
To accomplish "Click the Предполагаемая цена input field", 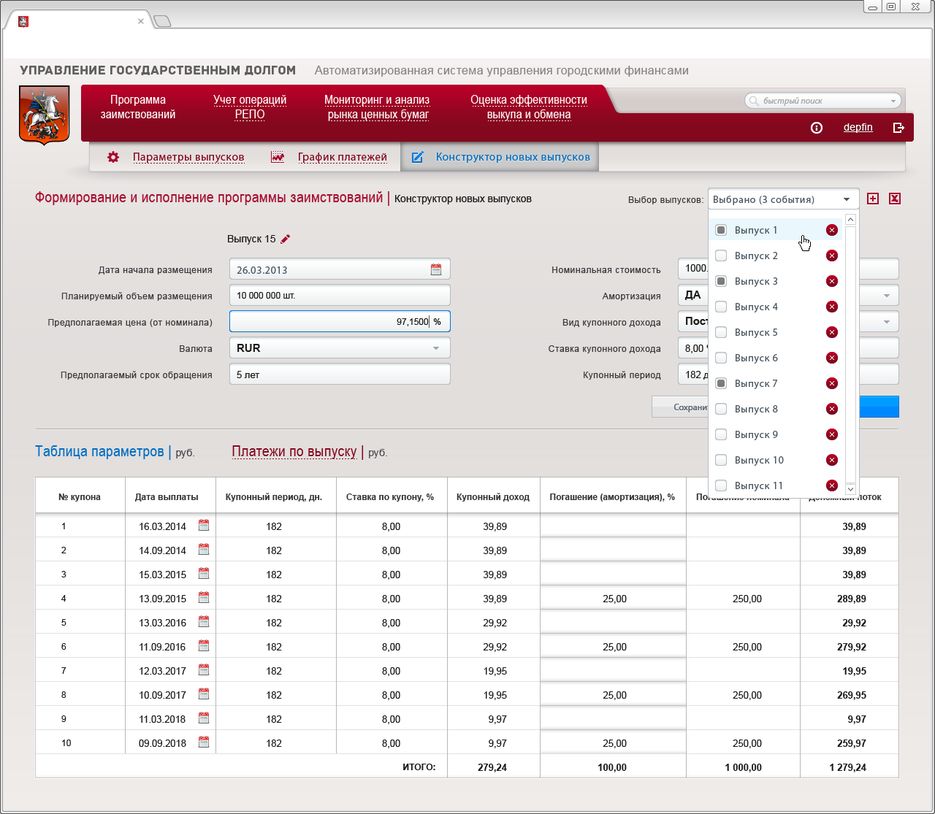I will click(339, 321).
